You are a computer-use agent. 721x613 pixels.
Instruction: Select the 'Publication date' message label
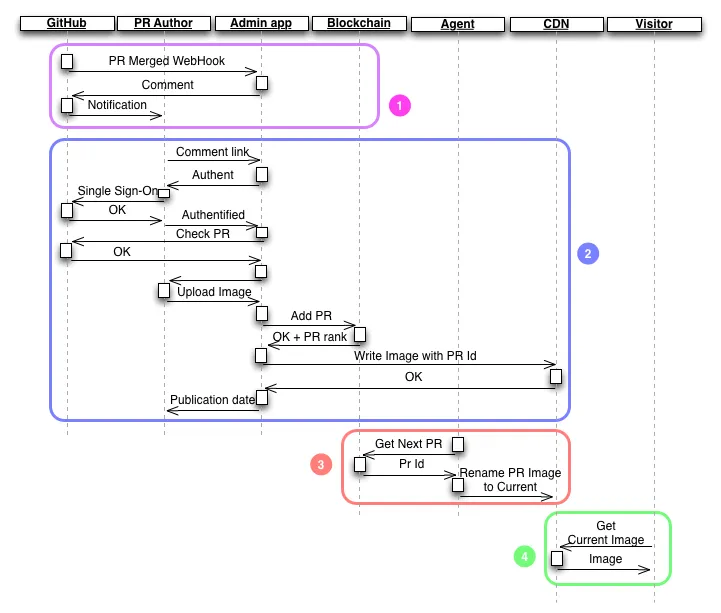pyautogui.click(x=212, y=400)
